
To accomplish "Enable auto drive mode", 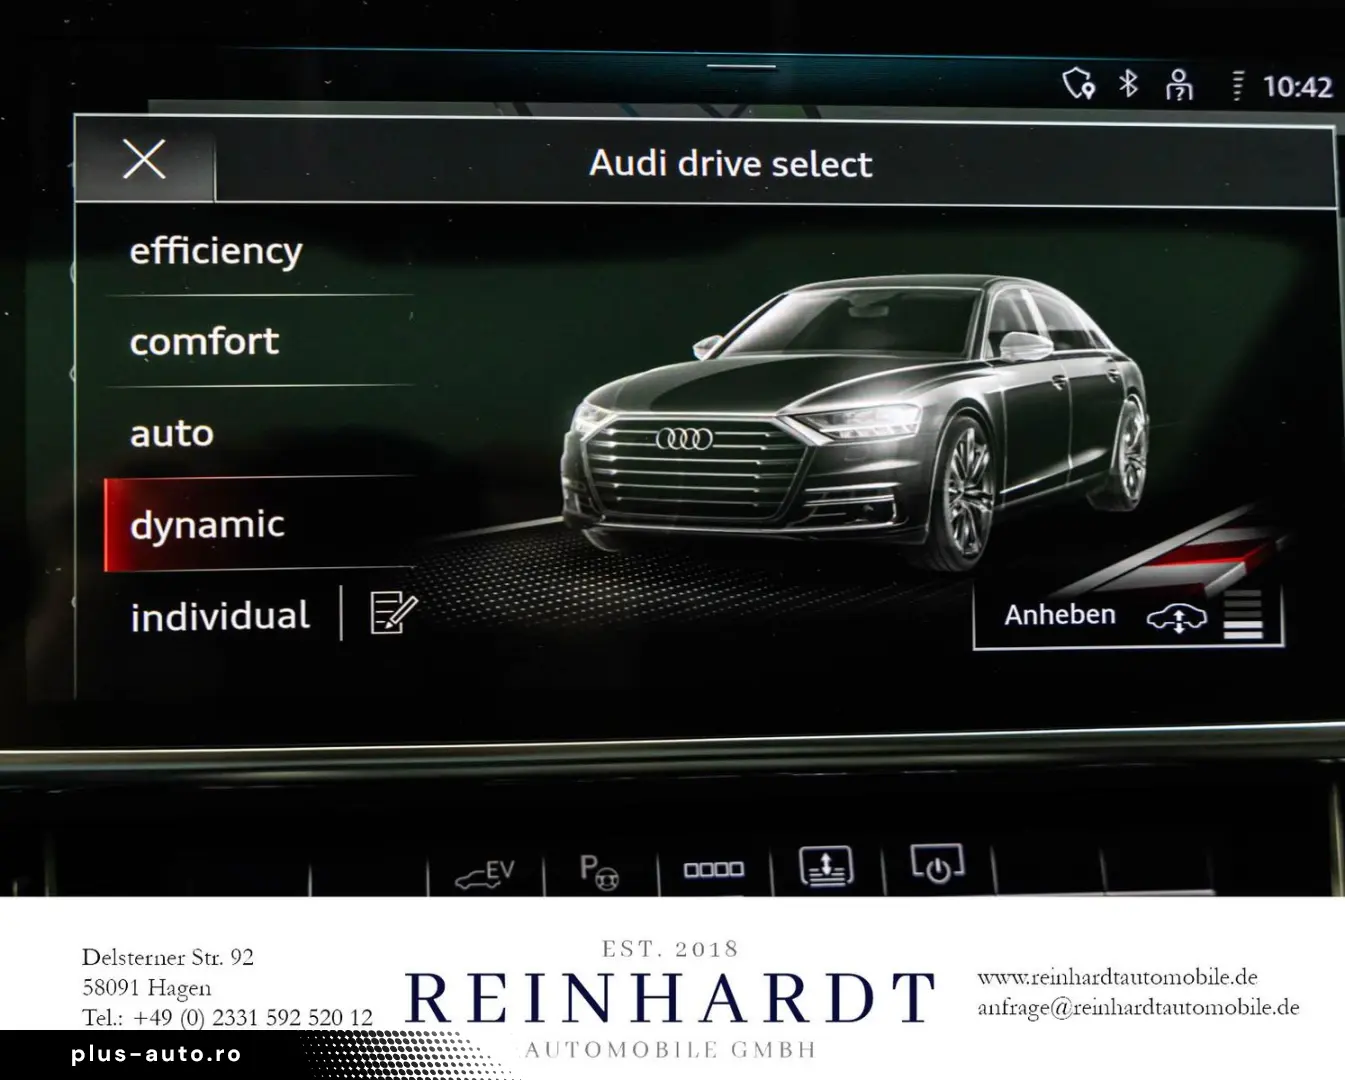I will (x=171, y=433).
